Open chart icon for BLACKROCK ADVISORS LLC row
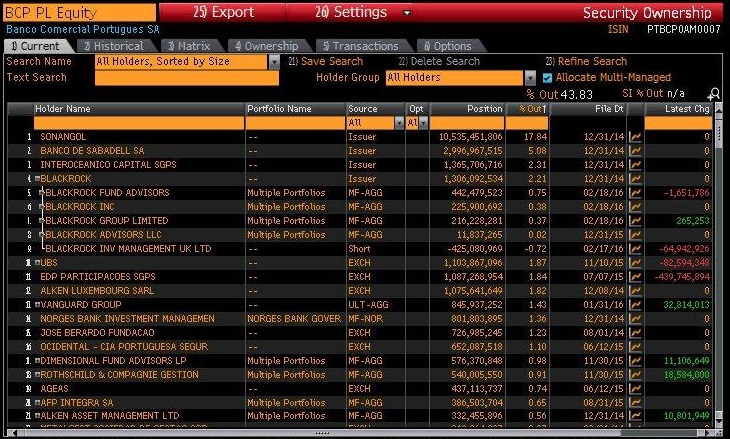This screenshot has height=439, width=730. (635, 235)
